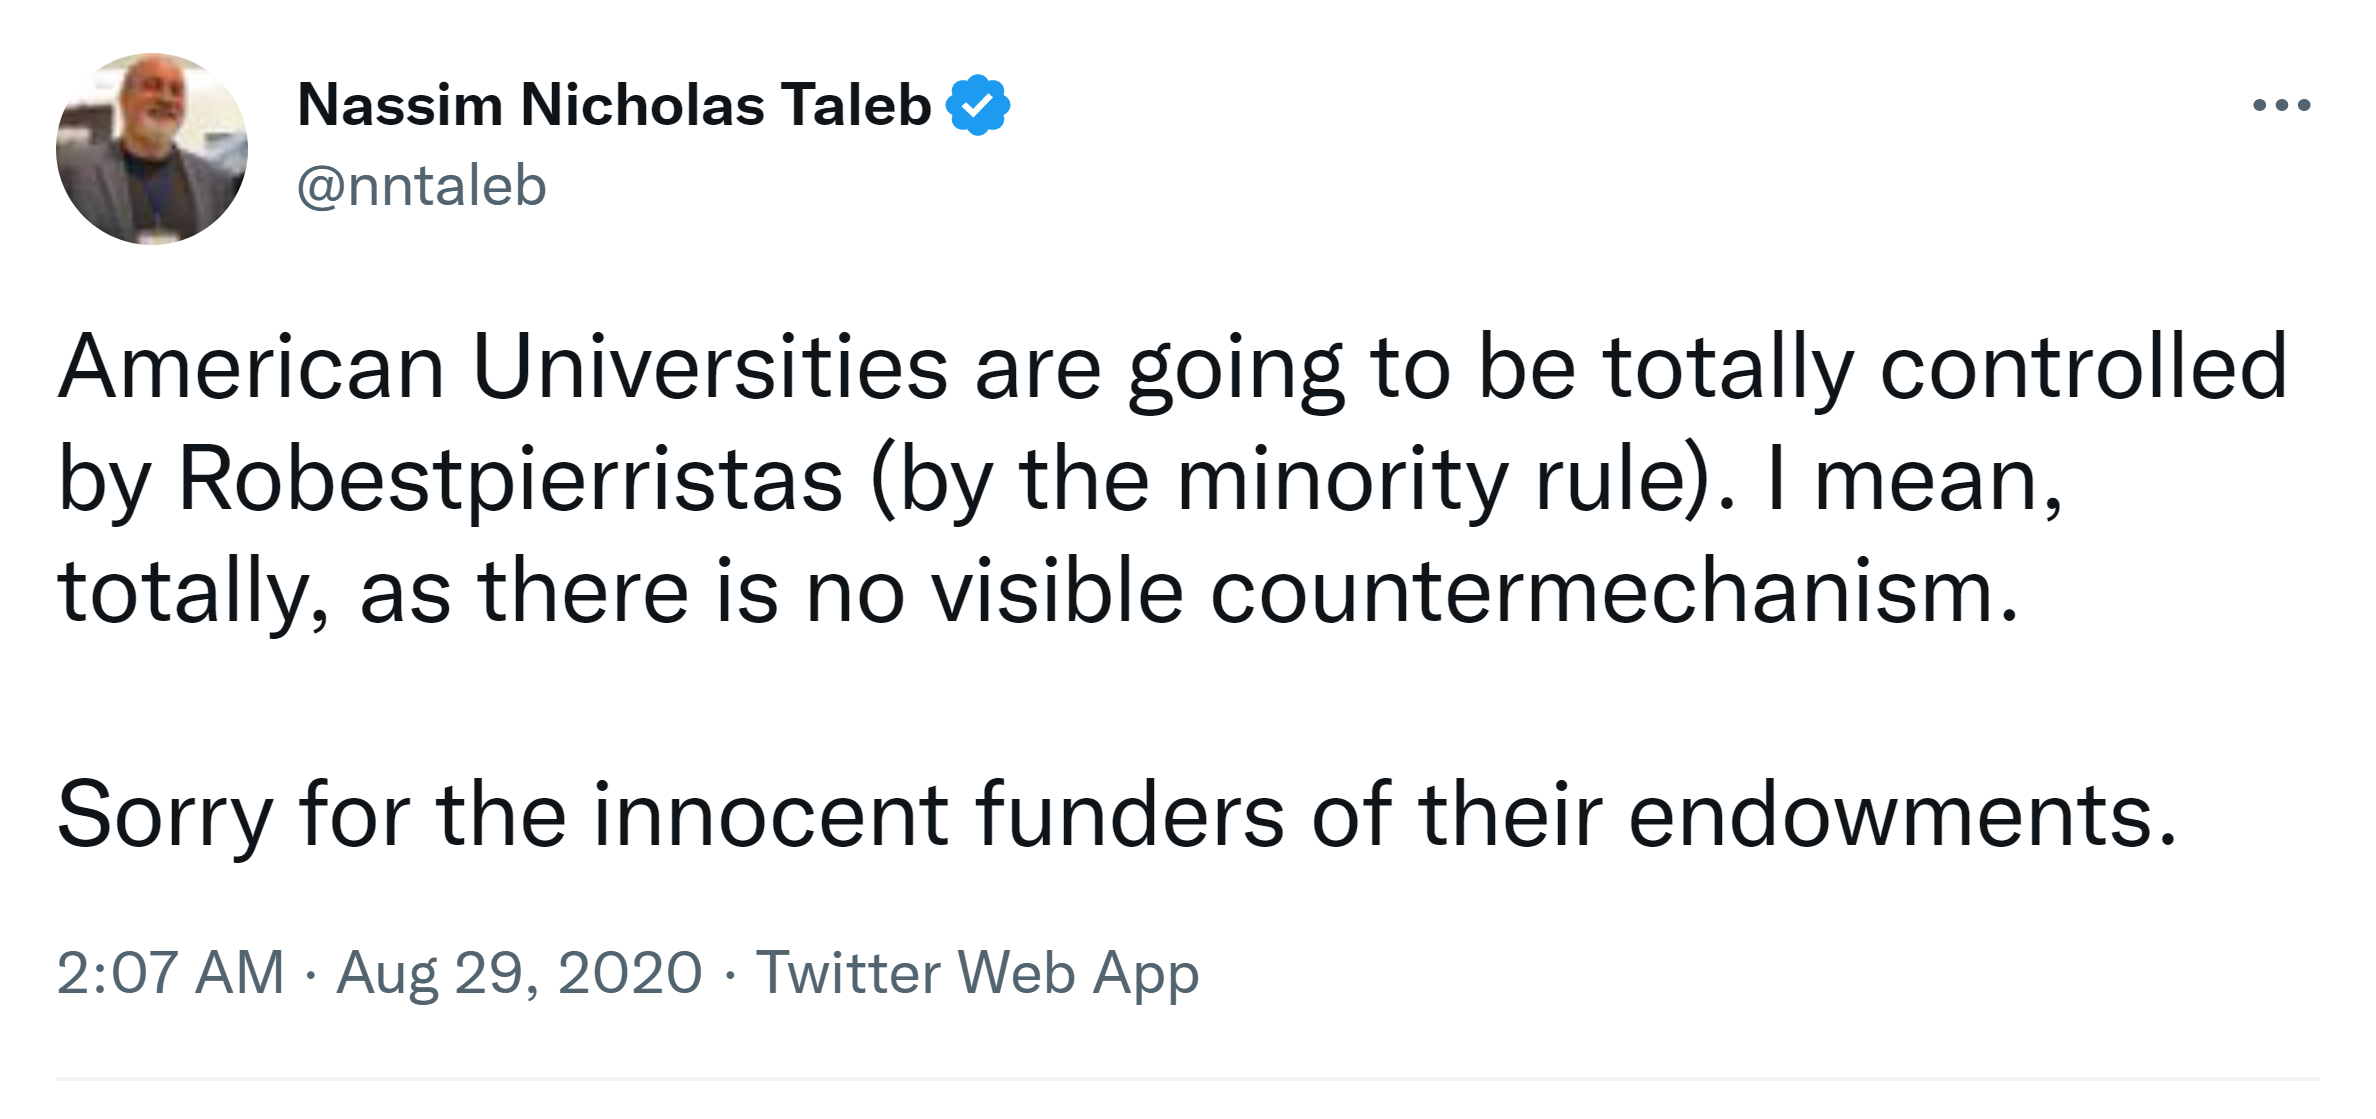
Task: Click the Nassim Nicholas Taleb display name
Action: 614,105
